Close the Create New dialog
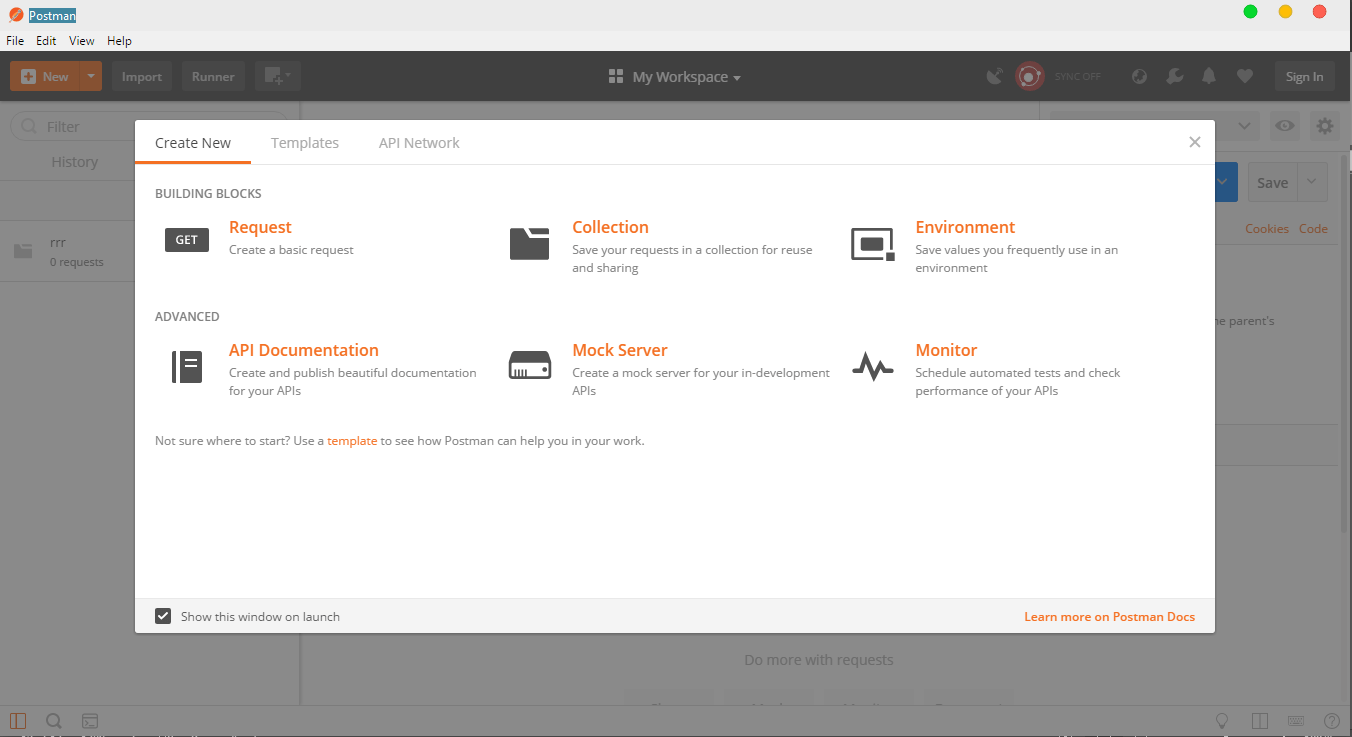 click(x=1194, y=142)
